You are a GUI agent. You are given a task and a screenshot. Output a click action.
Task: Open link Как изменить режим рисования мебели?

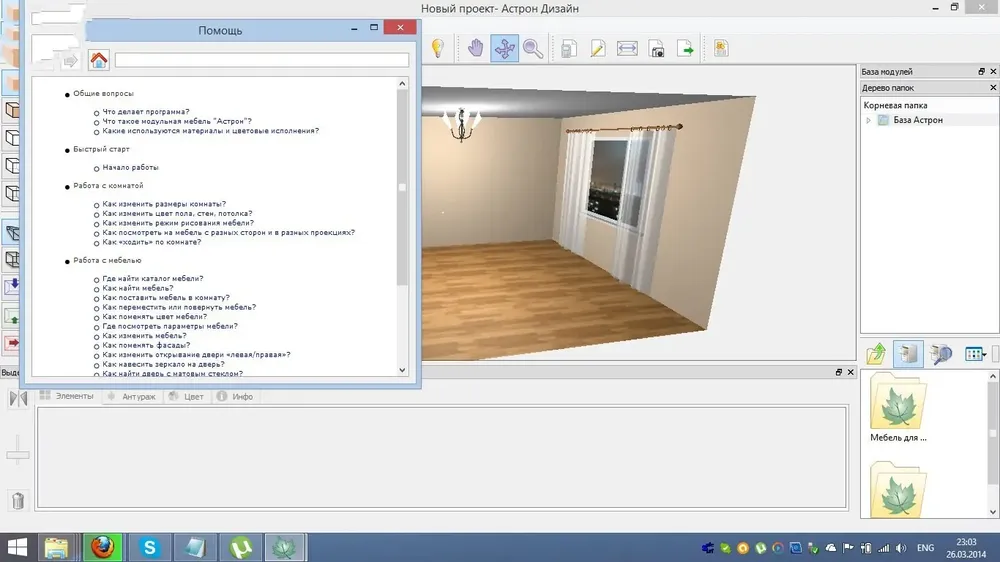tap(178, 223)
